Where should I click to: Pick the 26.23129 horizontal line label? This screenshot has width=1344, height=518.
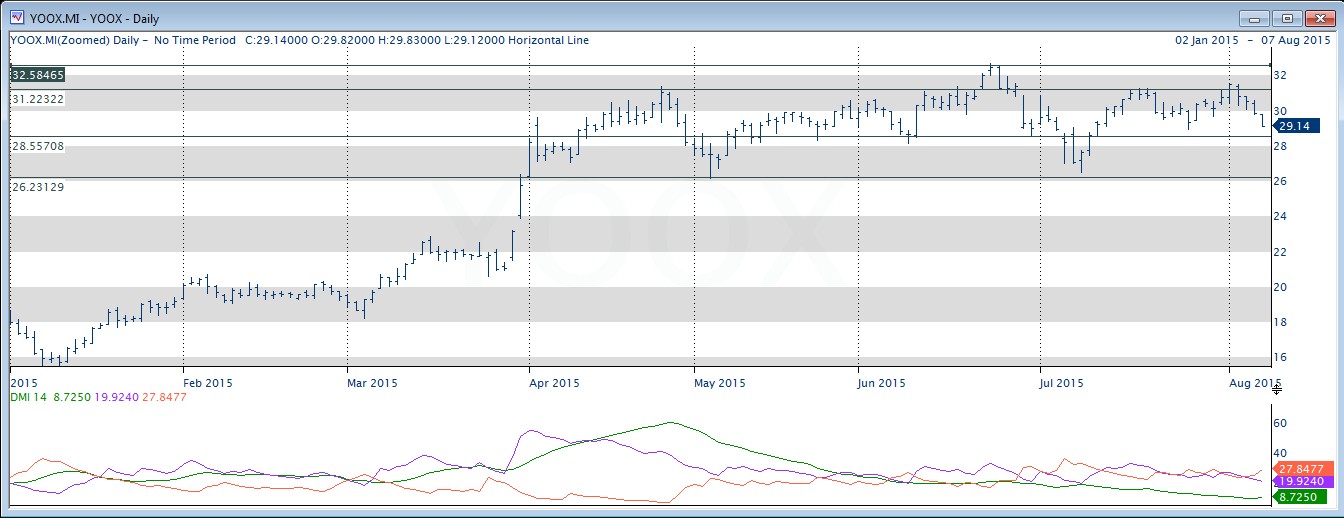pyautogui.click(x=38, y=187)
